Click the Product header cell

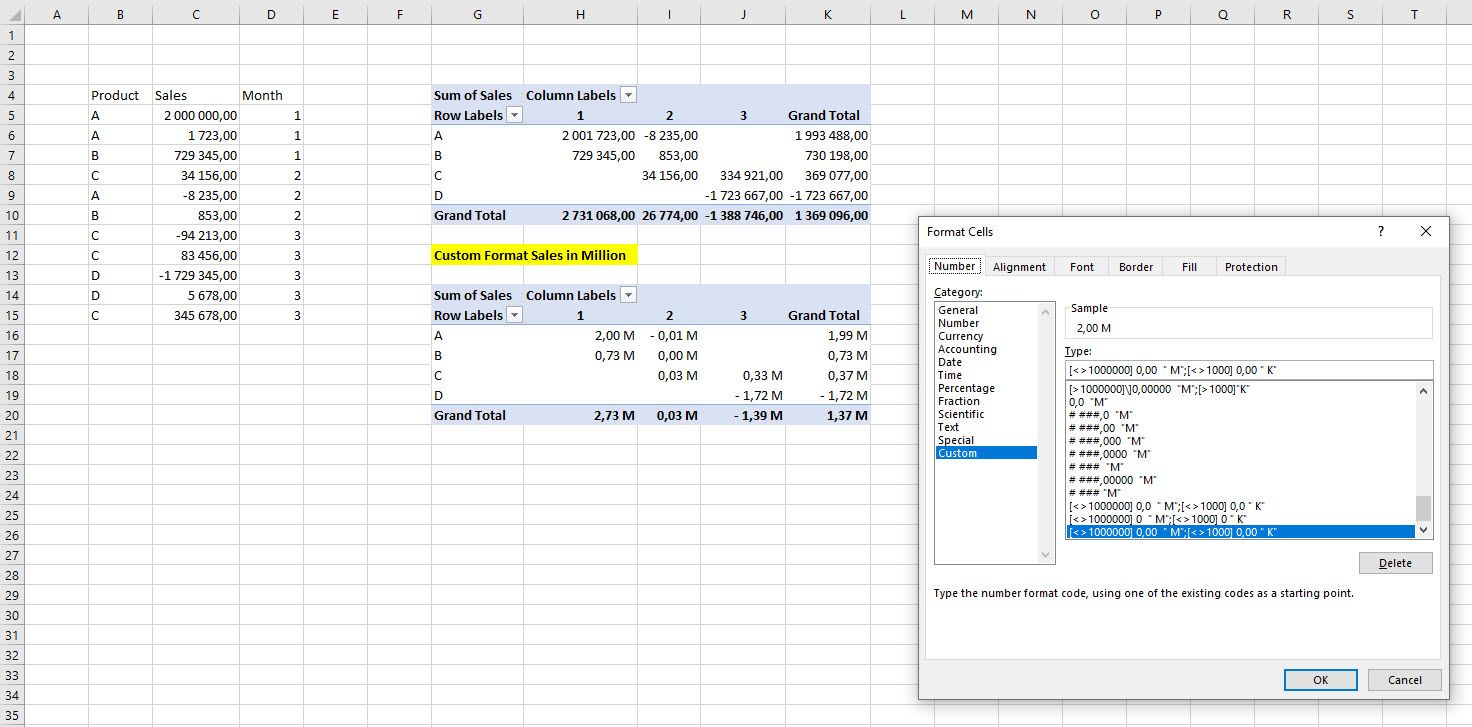[120, 95]
